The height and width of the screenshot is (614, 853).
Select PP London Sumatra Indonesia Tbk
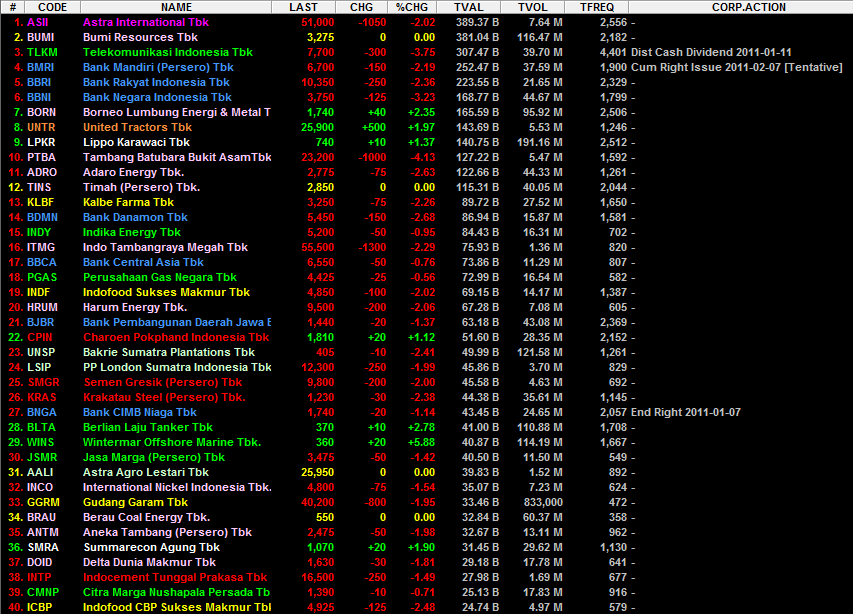click(x=177, y=367)
